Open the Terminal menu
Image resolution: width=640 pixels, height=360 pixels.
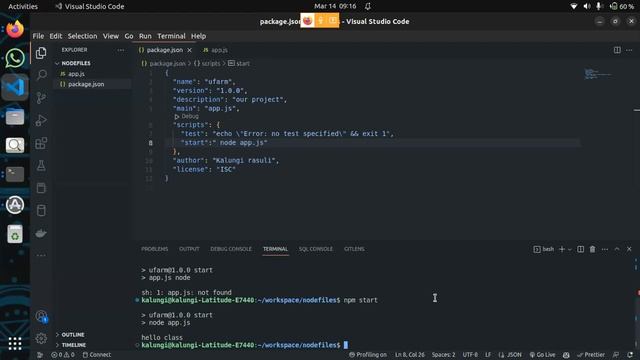coord(171,36)
